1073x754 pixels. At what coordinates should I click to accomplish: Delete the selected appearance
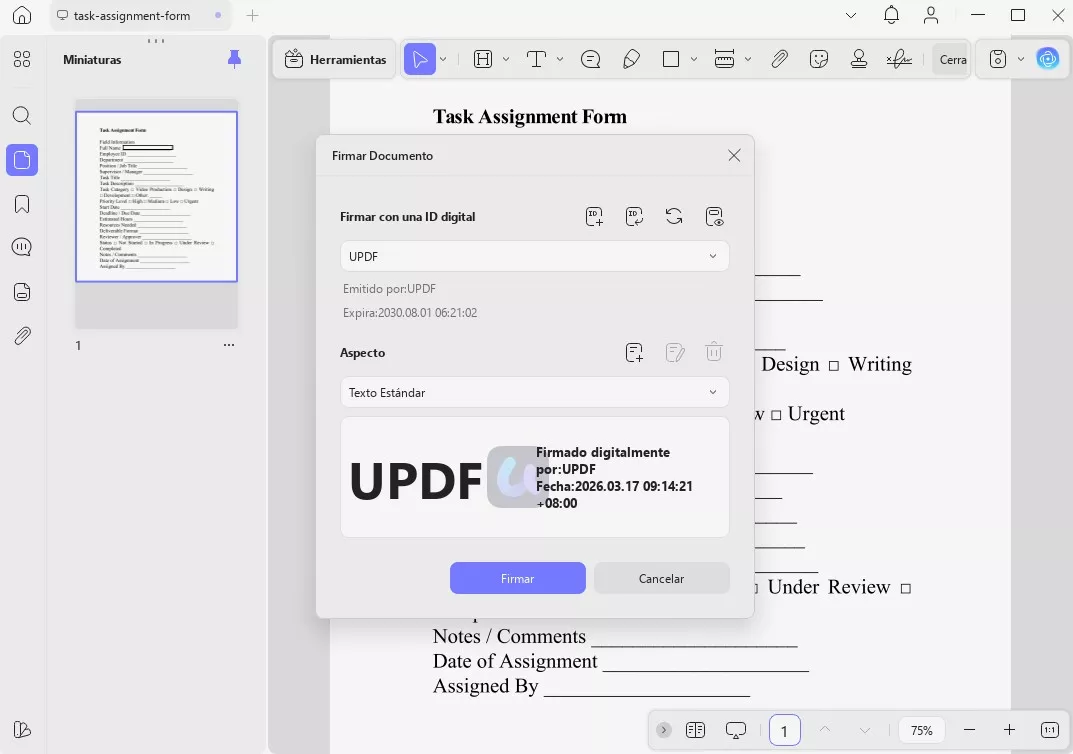coord(714,352)
